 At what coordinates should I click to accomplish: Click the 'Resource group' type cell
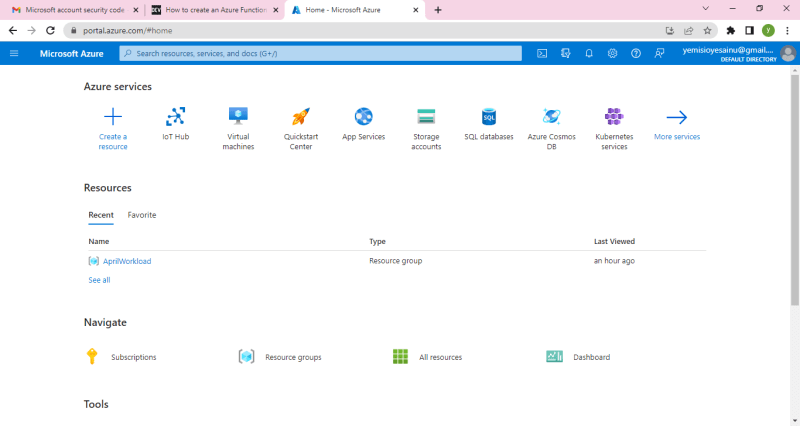click(395, 261)
